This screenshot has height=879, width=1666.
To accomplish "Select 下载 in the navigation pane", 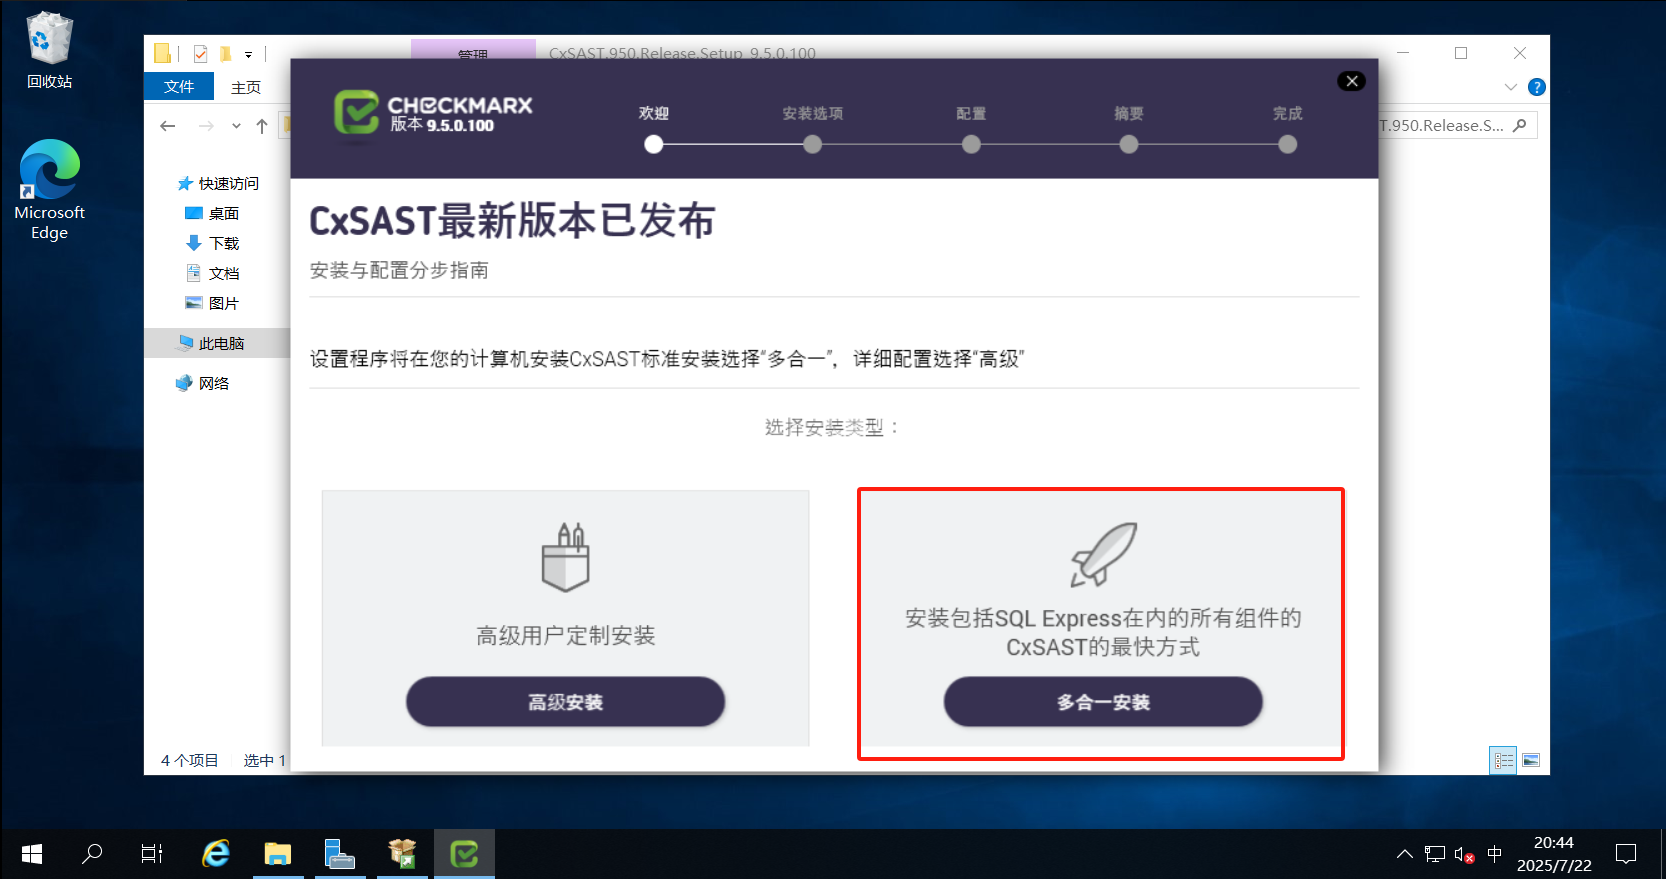I will (x=212, y=243).
